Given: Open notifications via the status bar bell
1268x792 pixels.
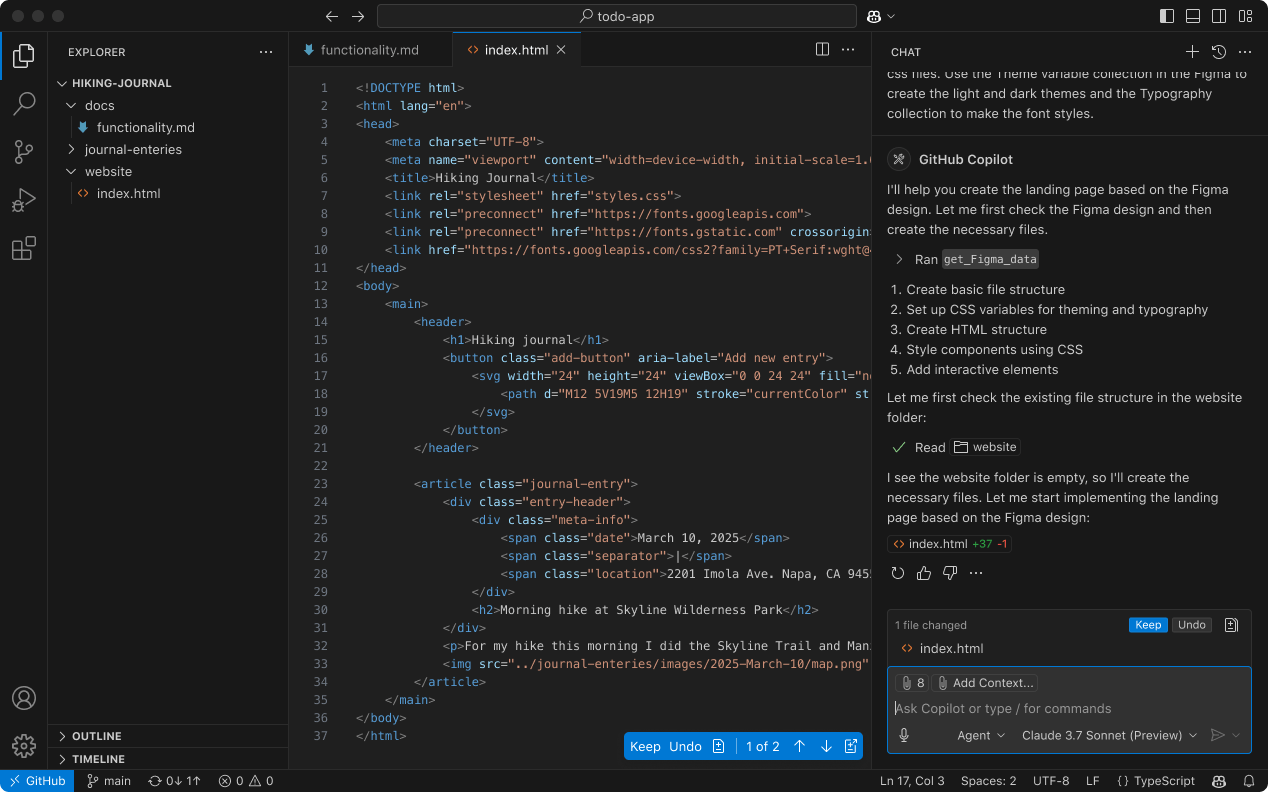Looking at the screenshot, I should 1248,780.
